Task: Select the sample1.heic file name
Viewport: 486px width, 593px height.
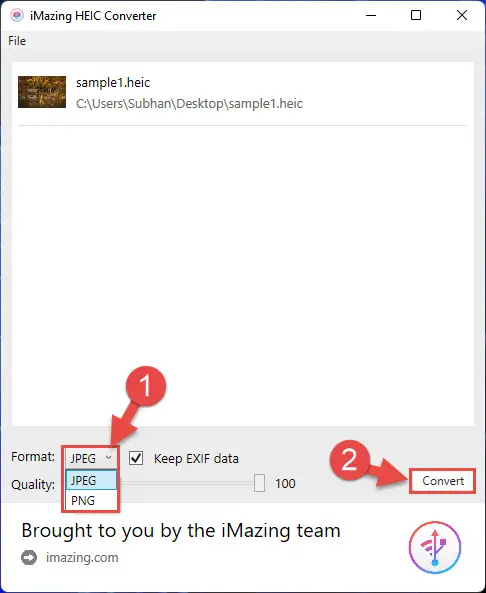Action: pos(113,82)
